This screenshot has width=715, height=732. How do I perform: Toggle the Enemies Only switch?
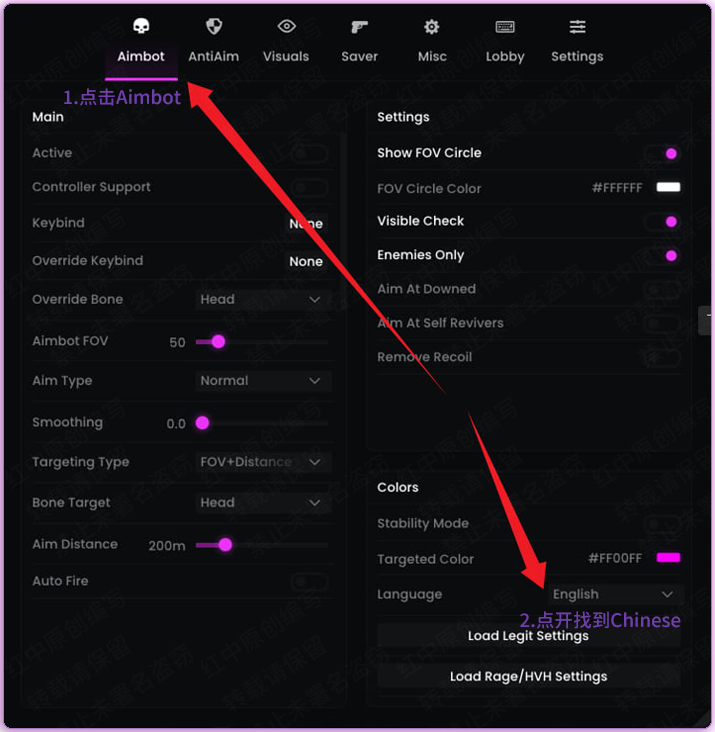[663, 256]
